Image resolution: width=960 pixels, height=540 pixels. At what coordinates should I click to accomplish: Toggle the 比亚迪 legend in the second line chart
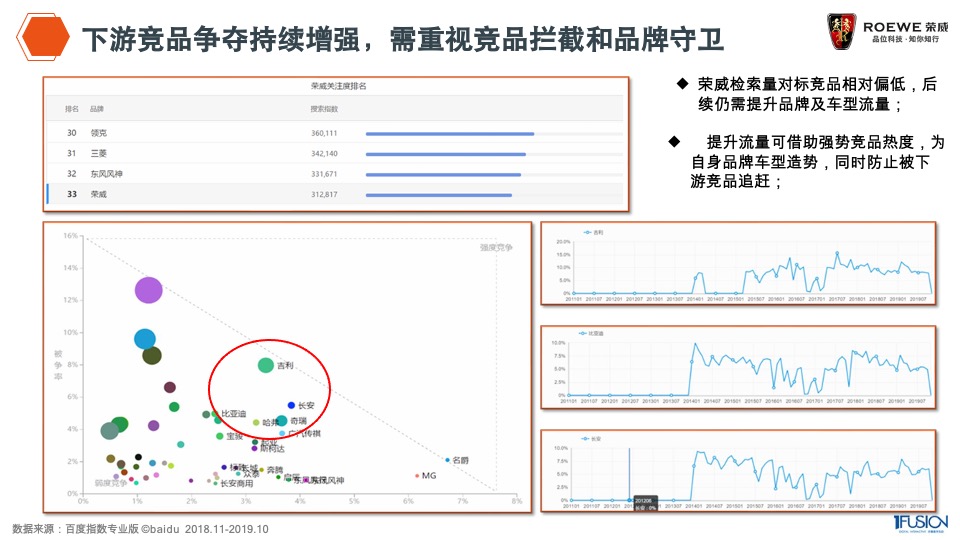click(x=591, y=334)
